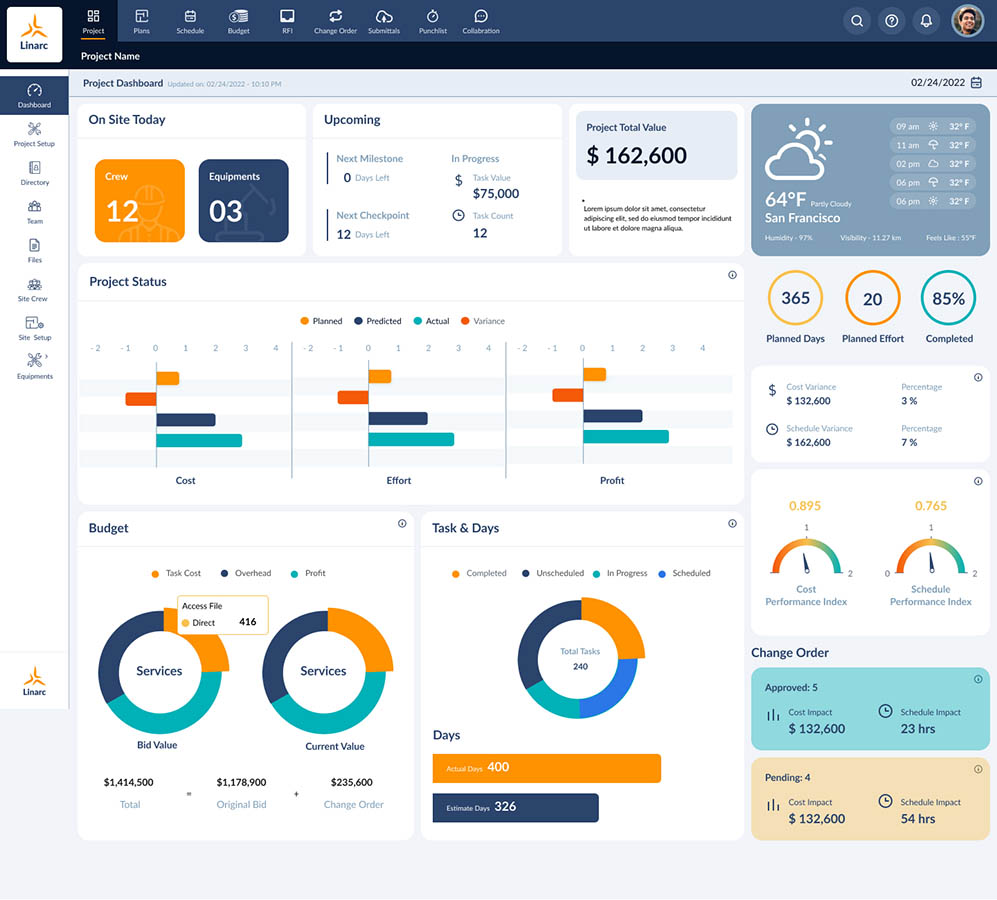Open the Submittals cloud icon

(384, 21)
